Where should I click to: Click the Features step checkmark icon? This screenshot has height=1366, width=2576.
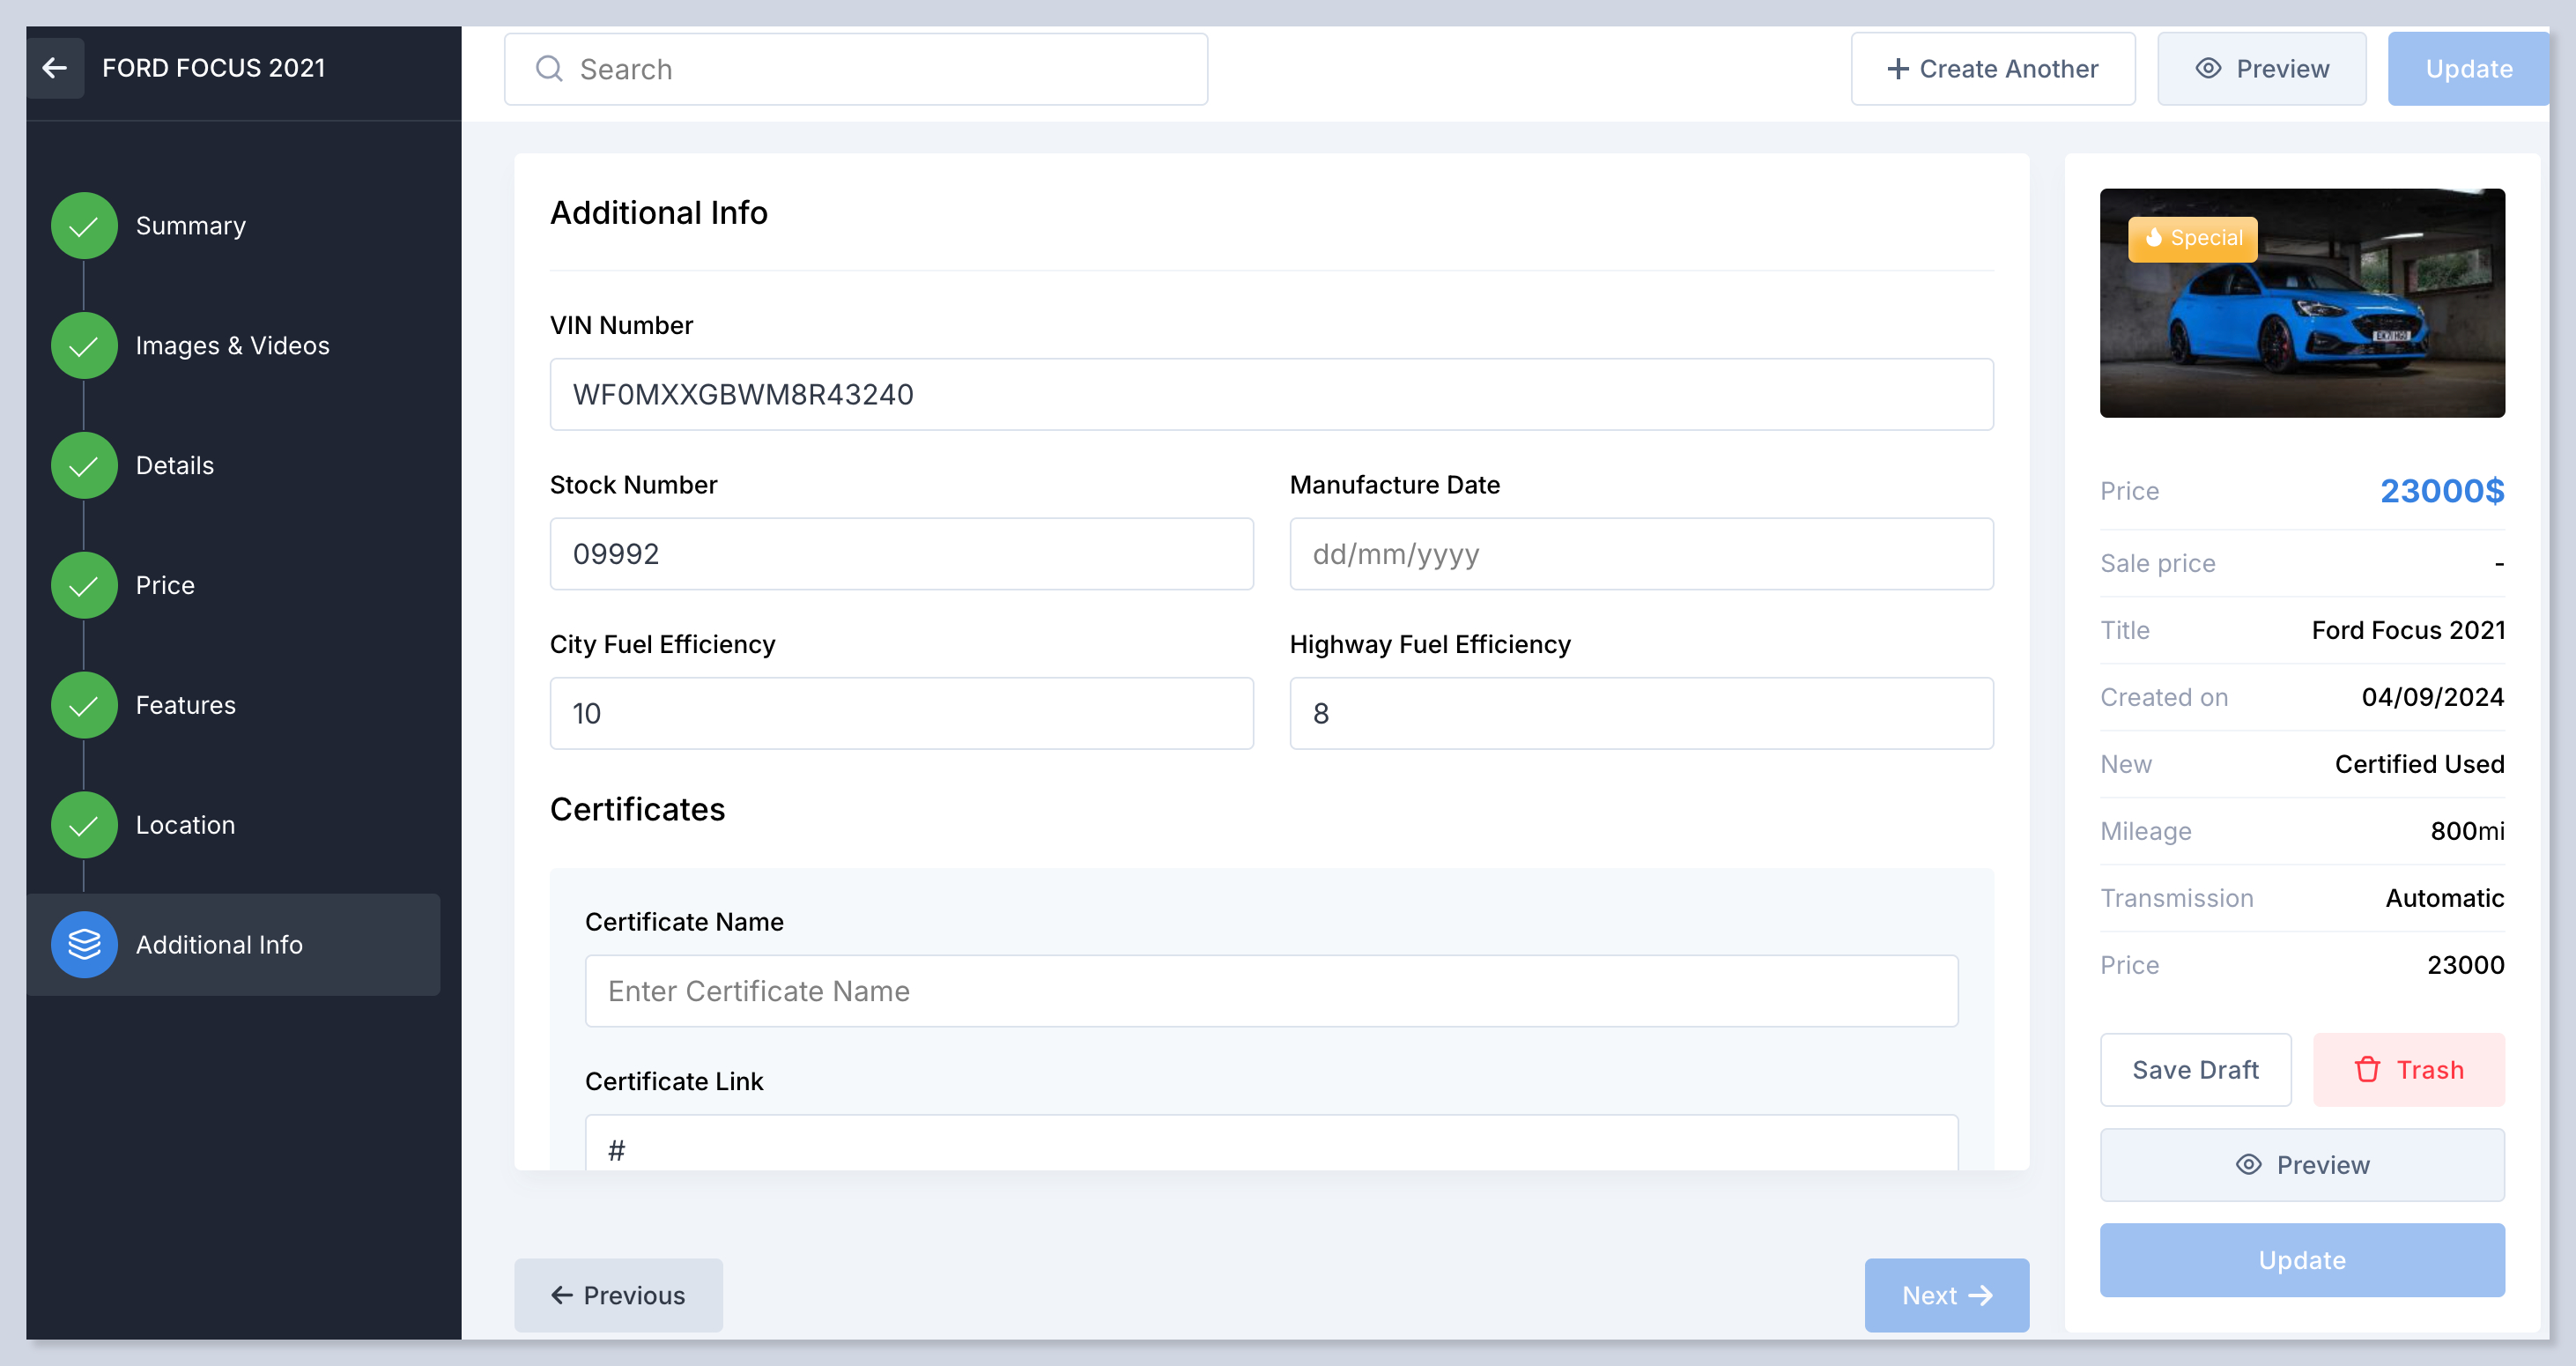coord(84,705)
